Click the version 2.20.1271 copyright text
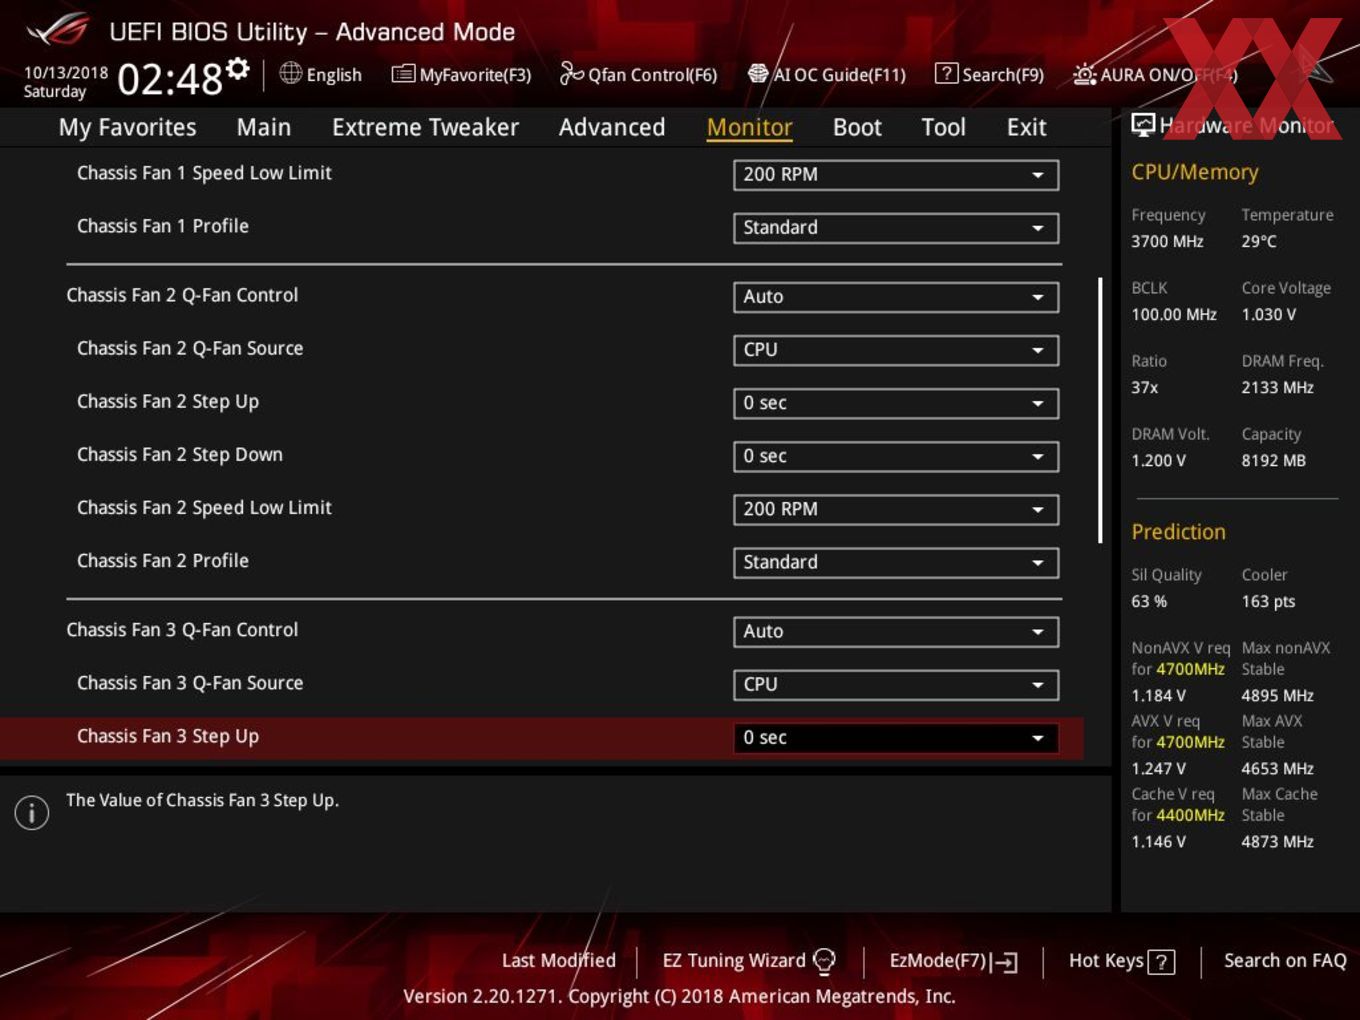 [x=679, y=996]
